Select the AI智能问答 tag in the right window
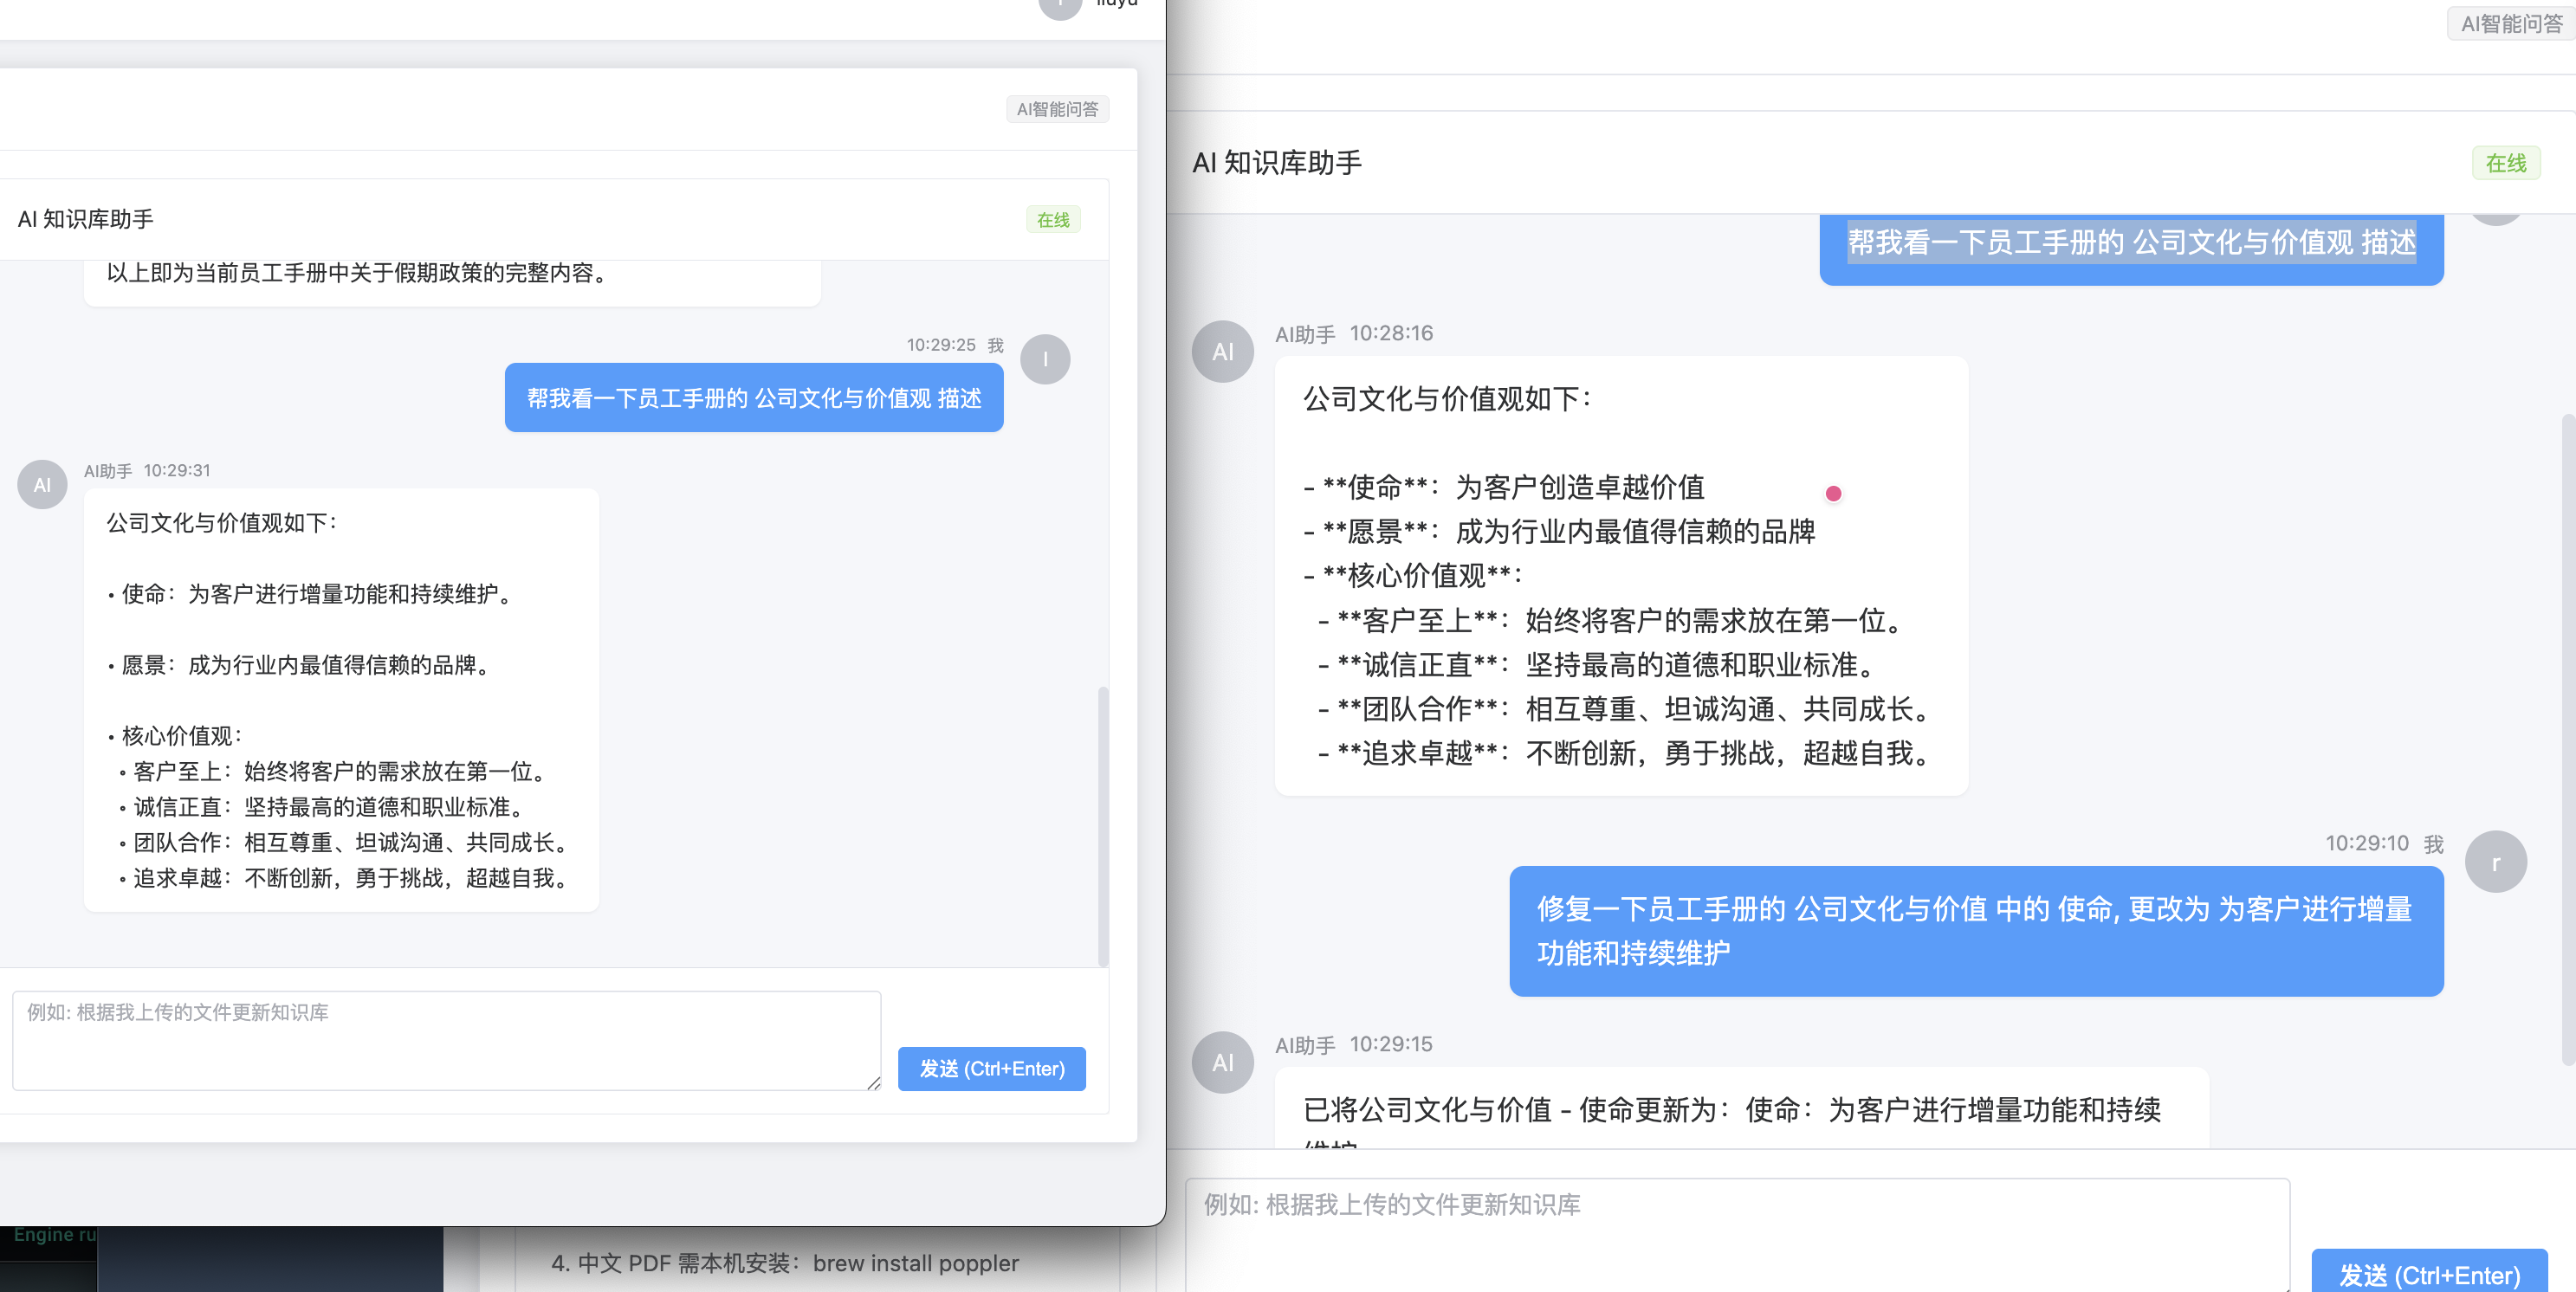 (x=2510, y=24)
